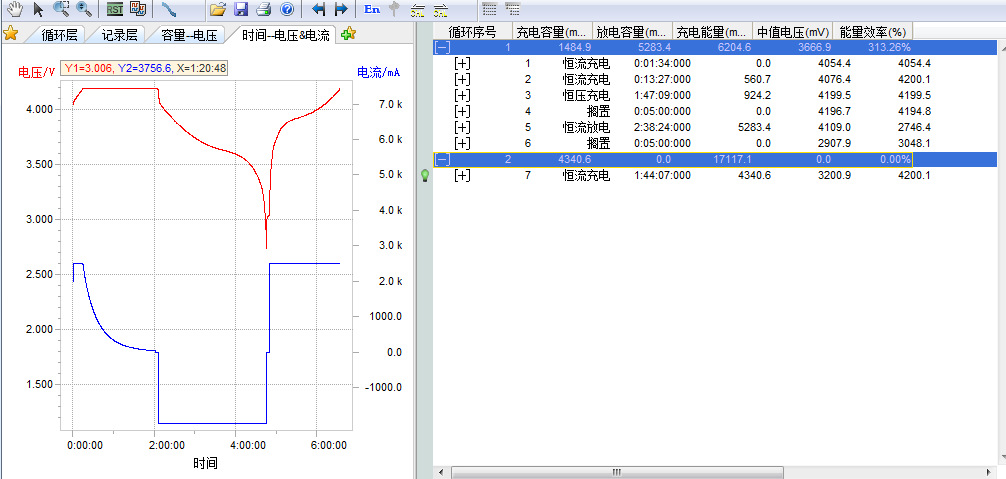Select the arrow pointer tool
This screenshot has width=1006, height=479.
tap(38, 9)
